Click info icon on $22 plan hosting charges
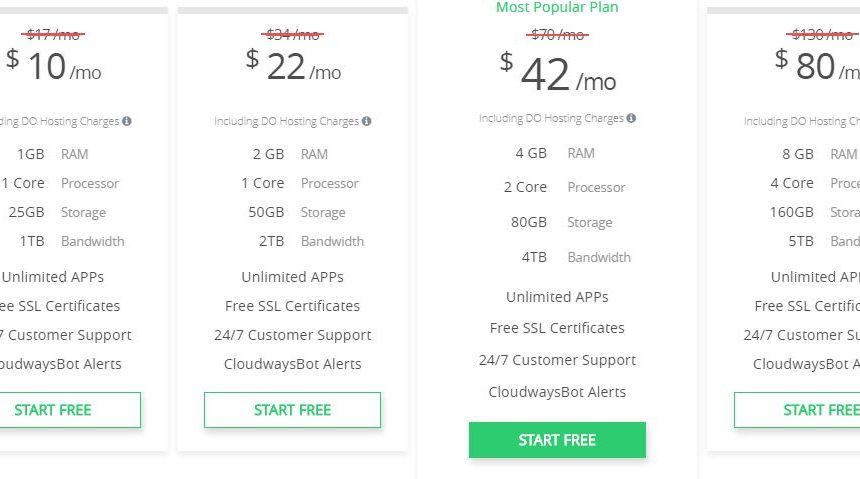 pos(366,121)
